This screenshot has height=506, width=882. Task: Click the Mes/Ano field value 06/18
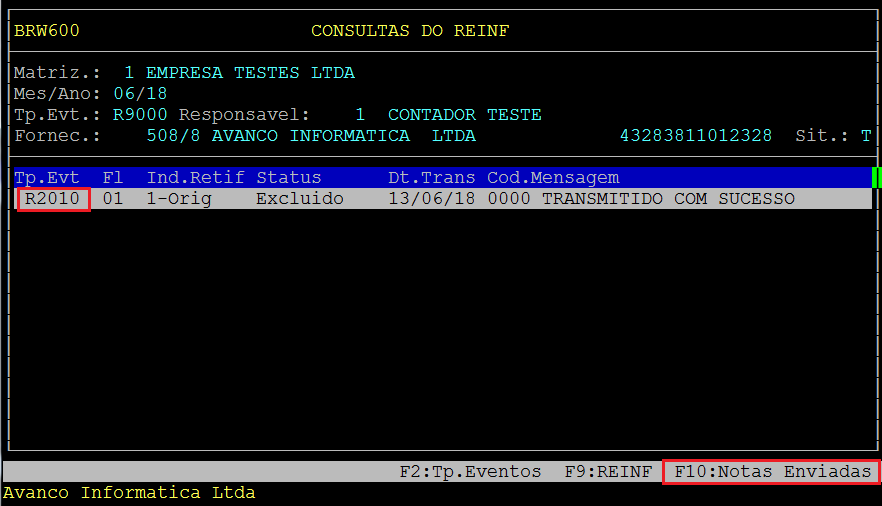pyautogui.click(x=140, y=93)
